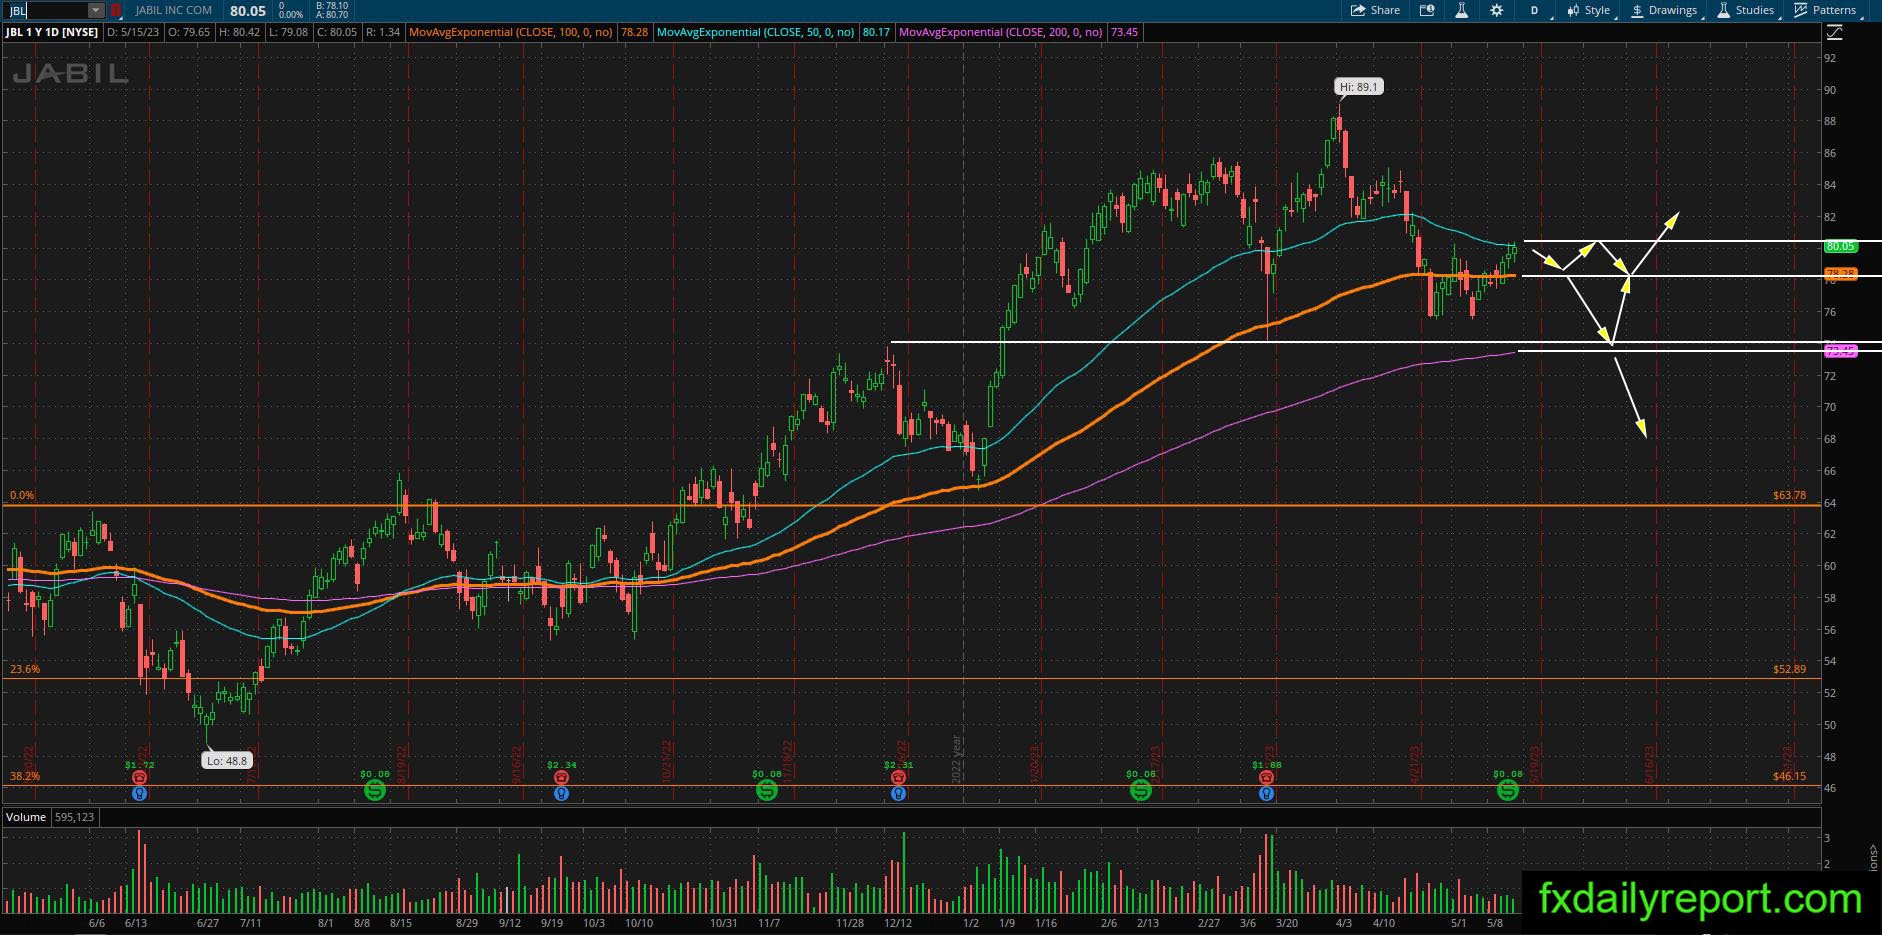The width and height of the screenshot is (1882, 935).
Task: Open the Drawings dropdown menu
Action: [1667, 10]
